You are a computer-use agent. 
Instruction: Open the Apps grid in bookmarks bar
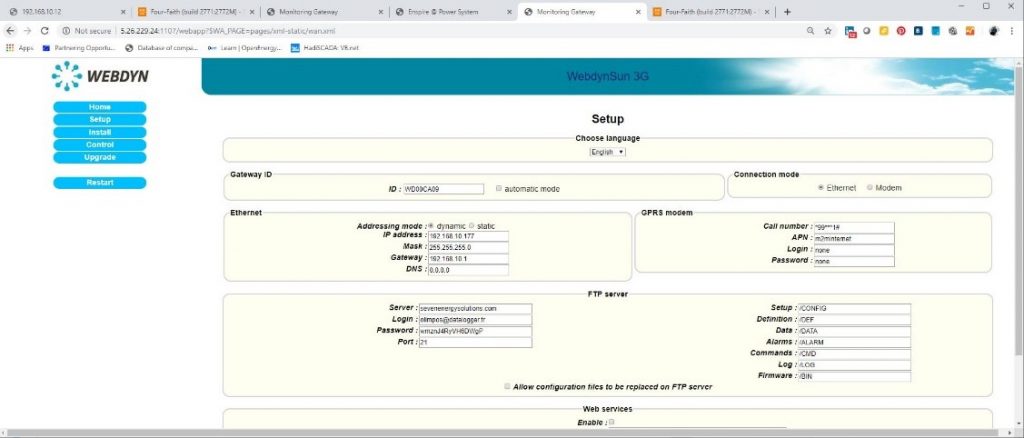[x=20, y=48]
